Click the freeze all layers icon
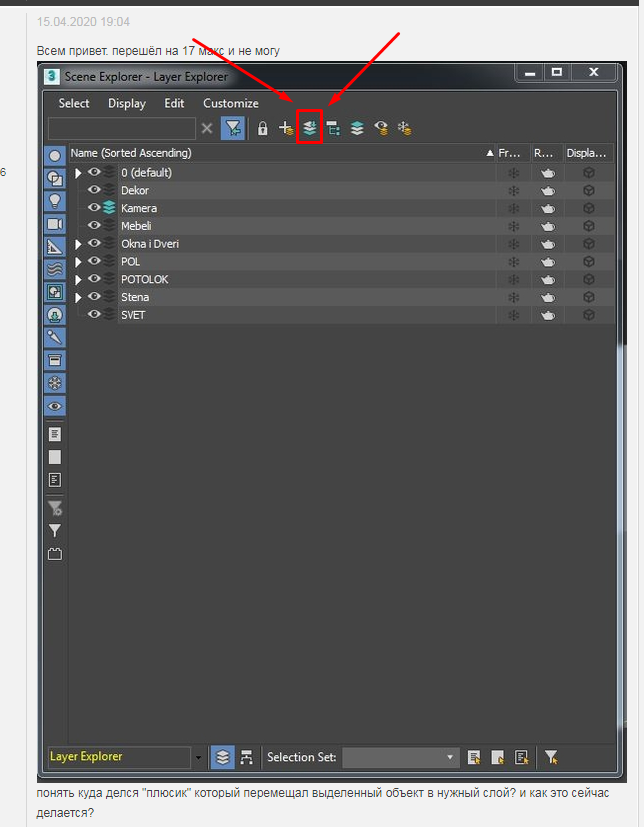 click(405, 128)
